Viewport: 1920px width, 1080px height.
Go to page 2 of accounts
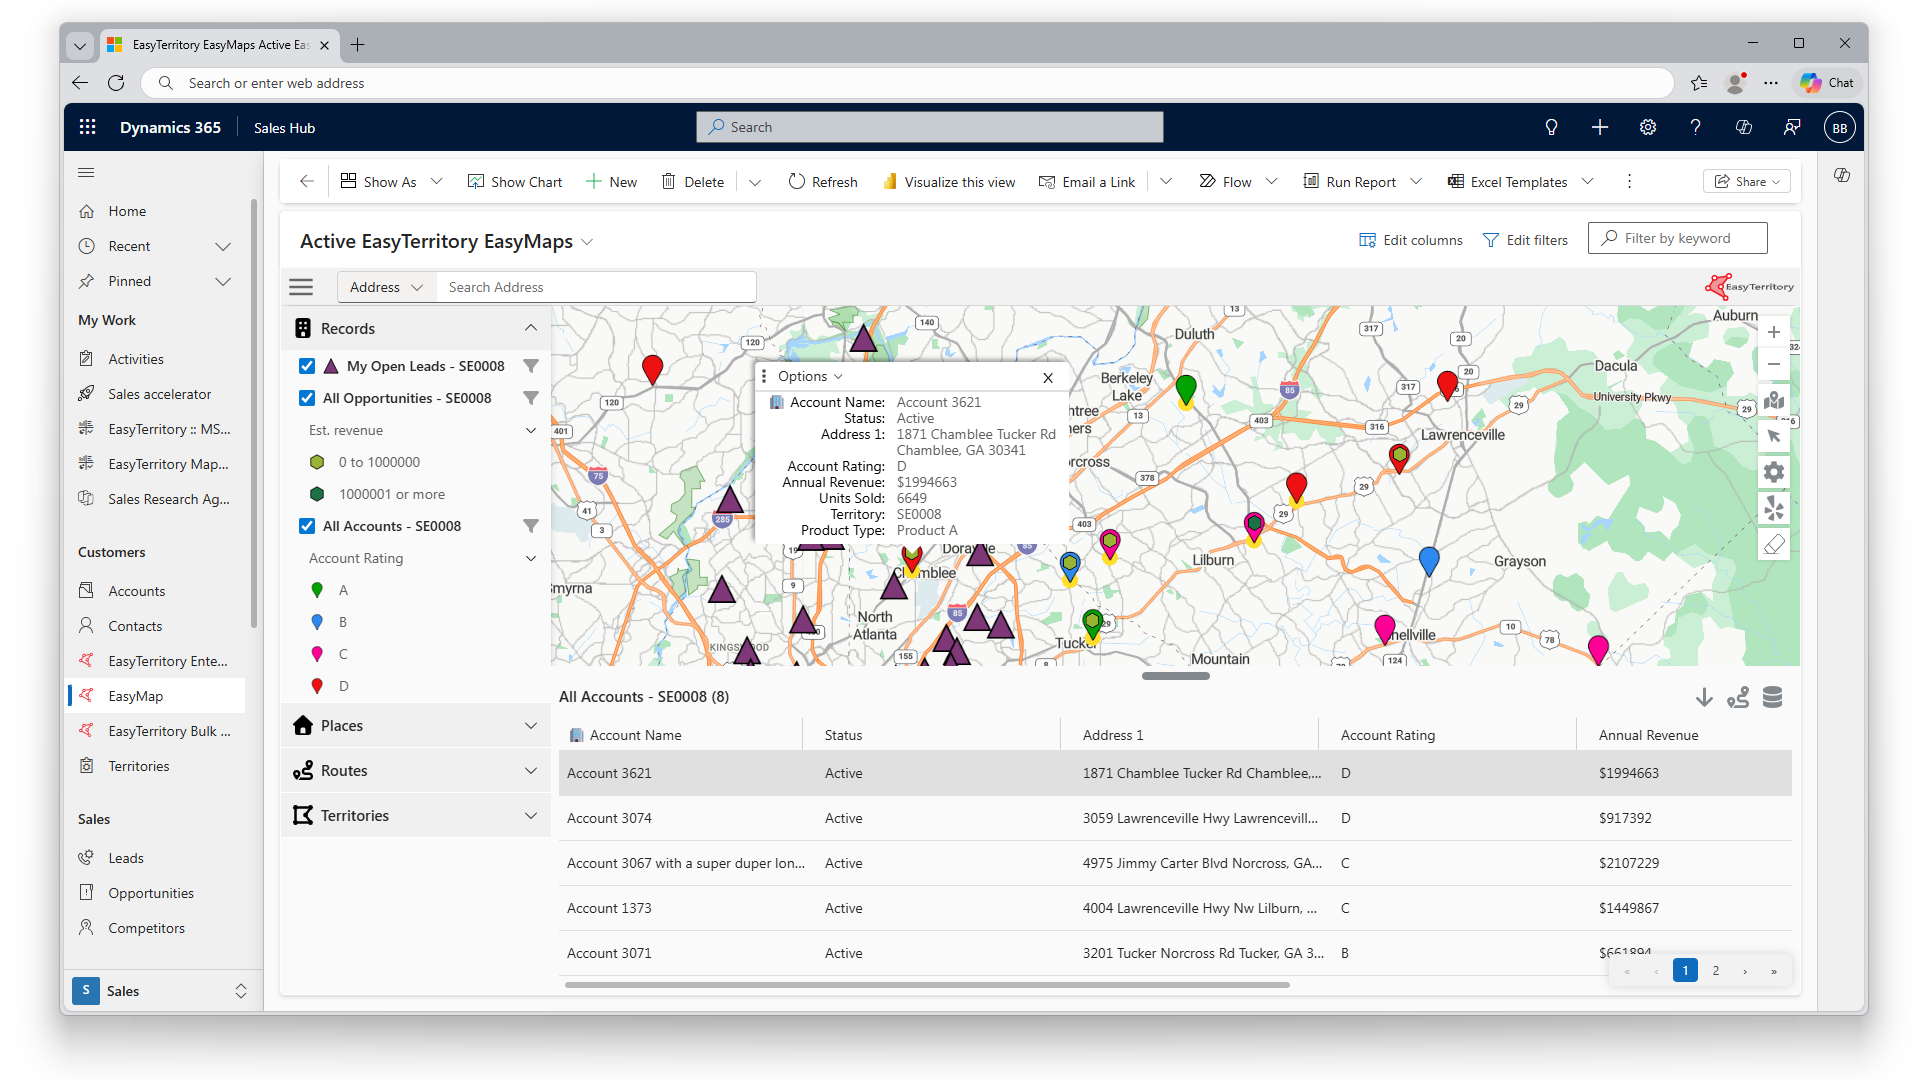pyautogui.click(x=1716, y=971)
